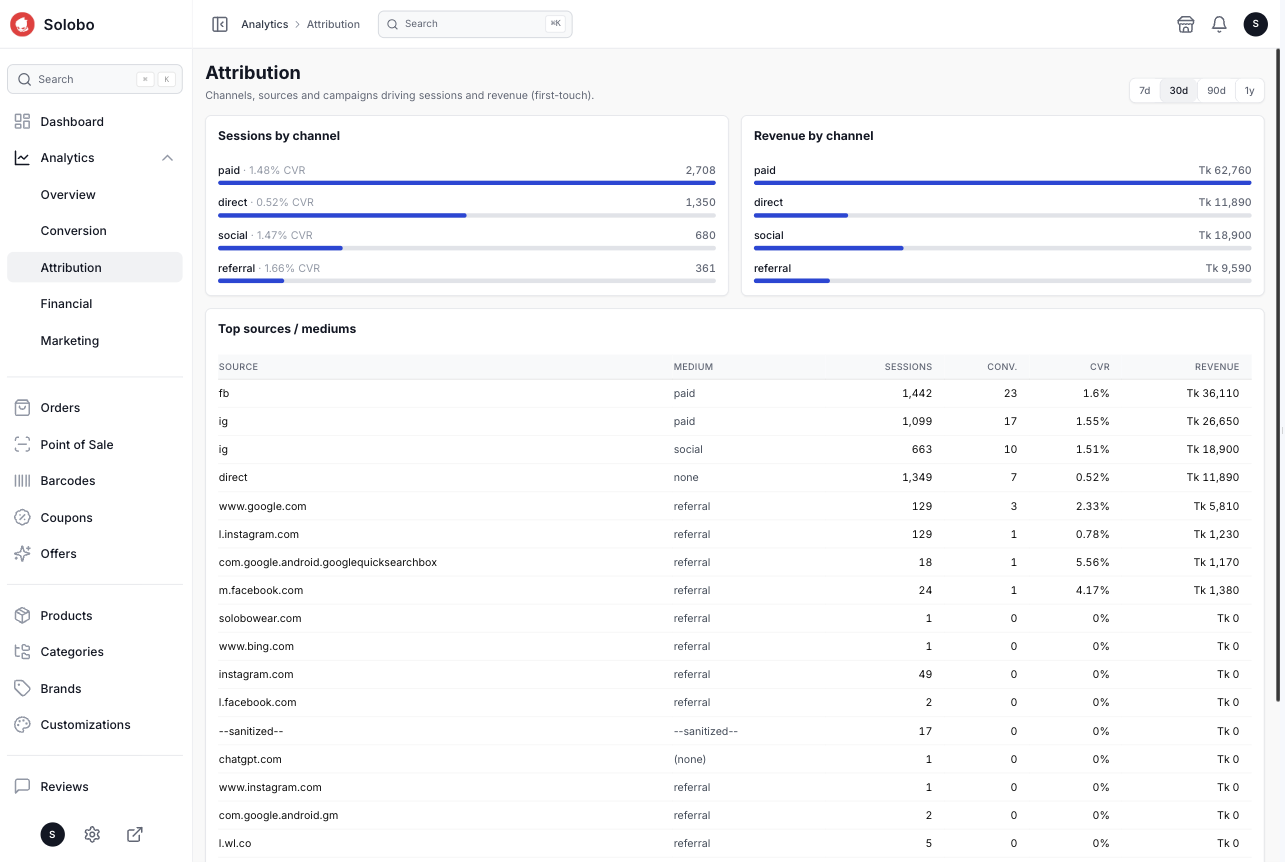The image size is (1285, 862).
Task: Click the SOURCE column header
Action: tap(238, 367)
